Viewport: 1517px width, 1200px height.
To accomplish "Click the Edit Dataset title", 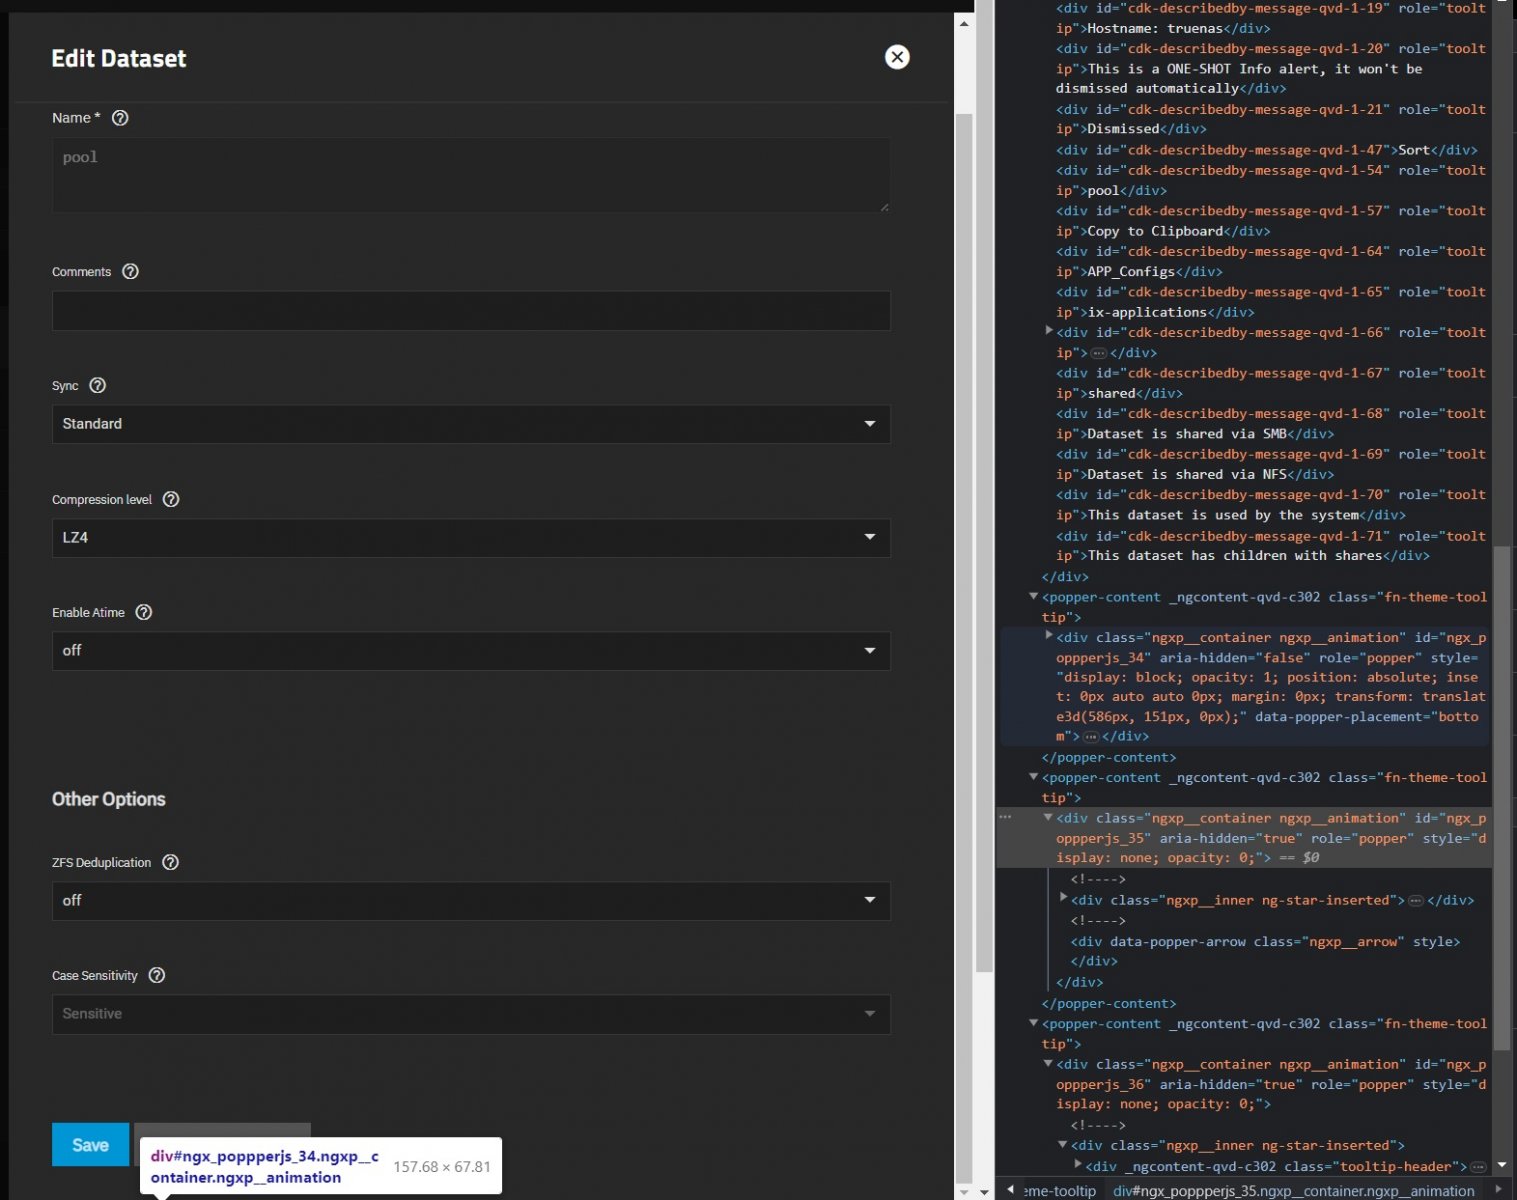I will coord(119,58).
